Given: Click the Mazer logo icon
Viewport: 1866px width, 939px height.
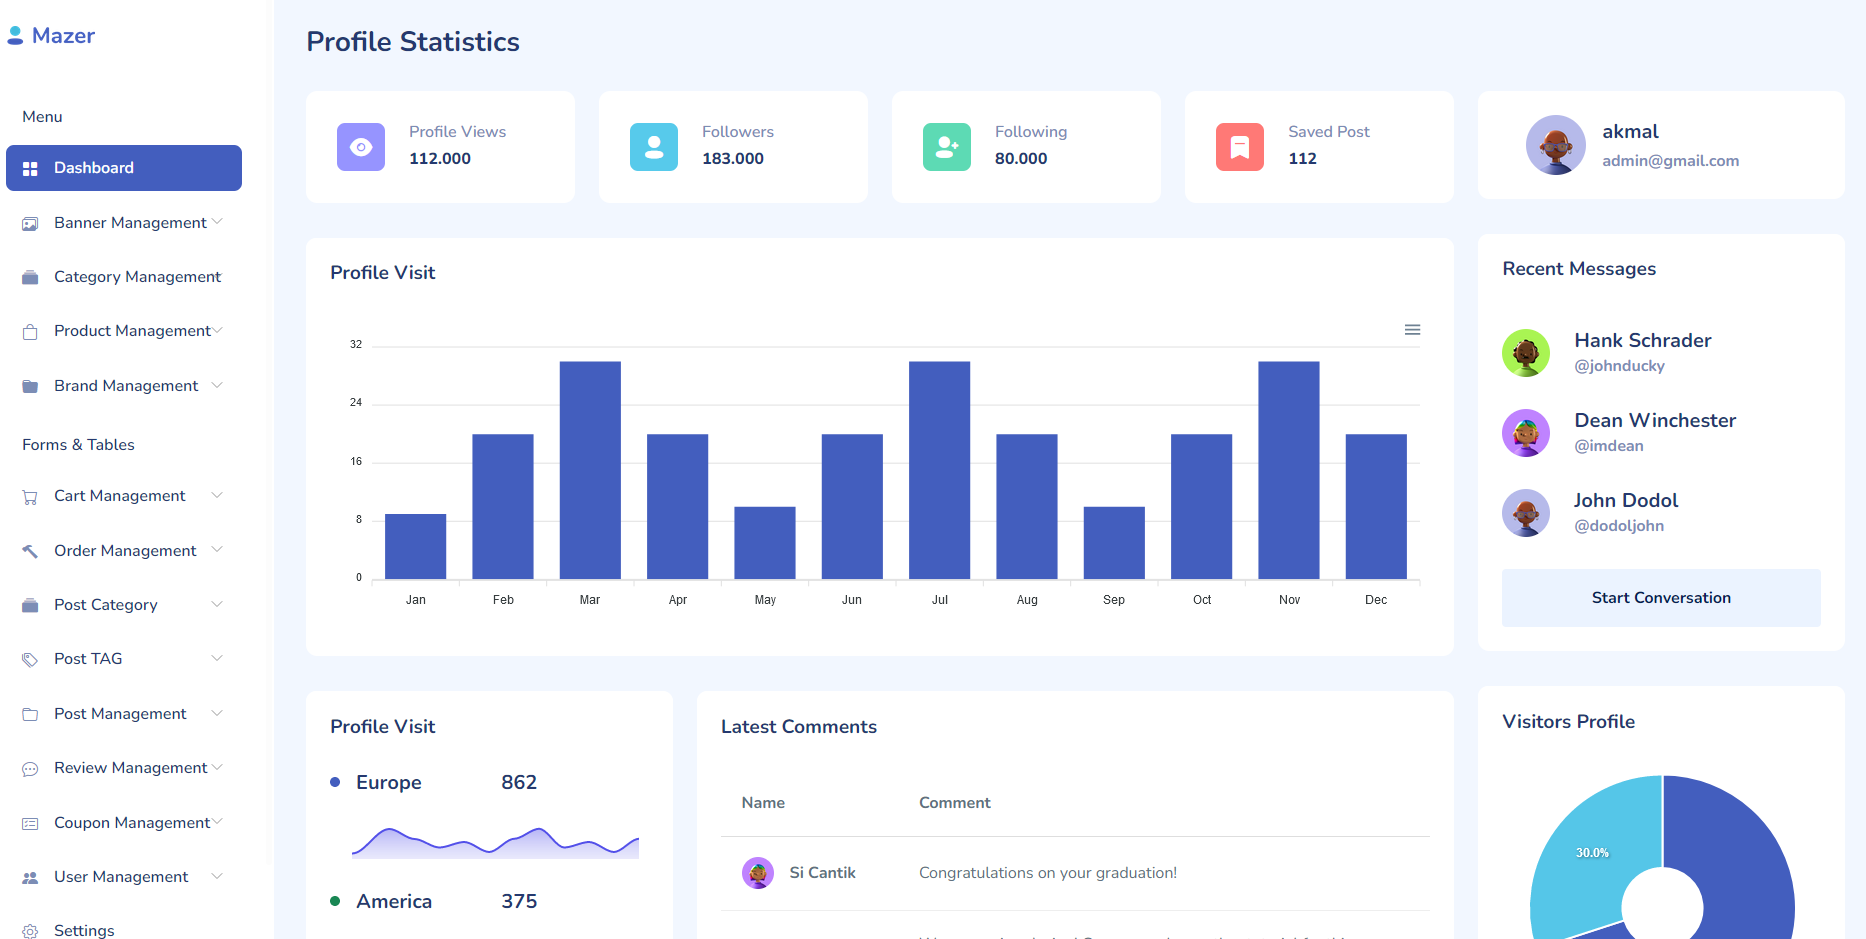Looking at the screenshot, I should 15,36.
